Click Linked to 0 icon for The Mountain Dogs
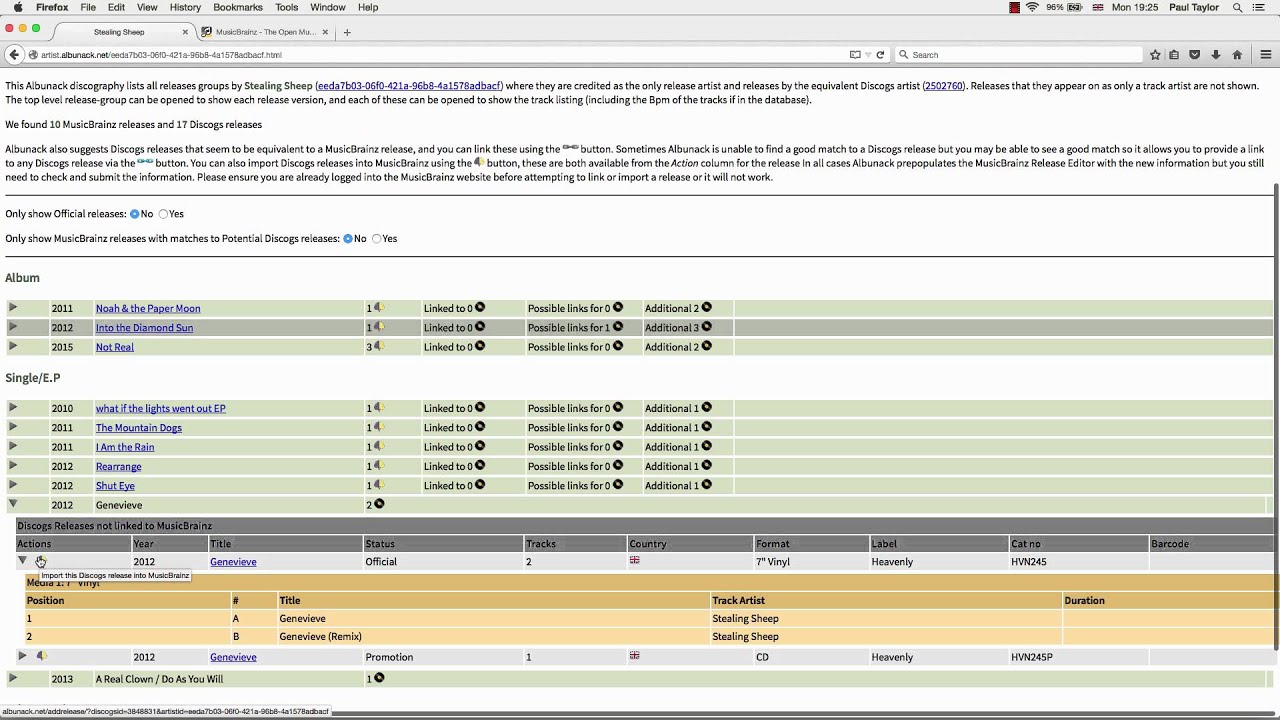Viewport: 1280px width, 720px height. (480, 427)
